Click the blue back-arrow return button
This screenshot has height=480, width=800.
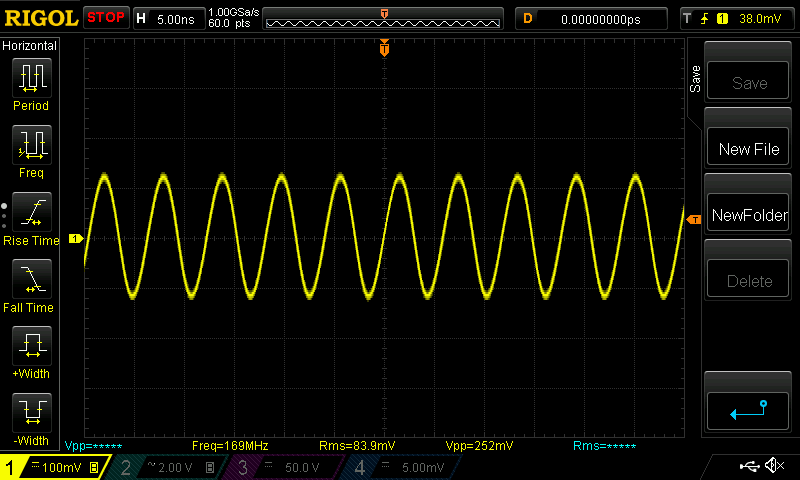pos(748,411)
